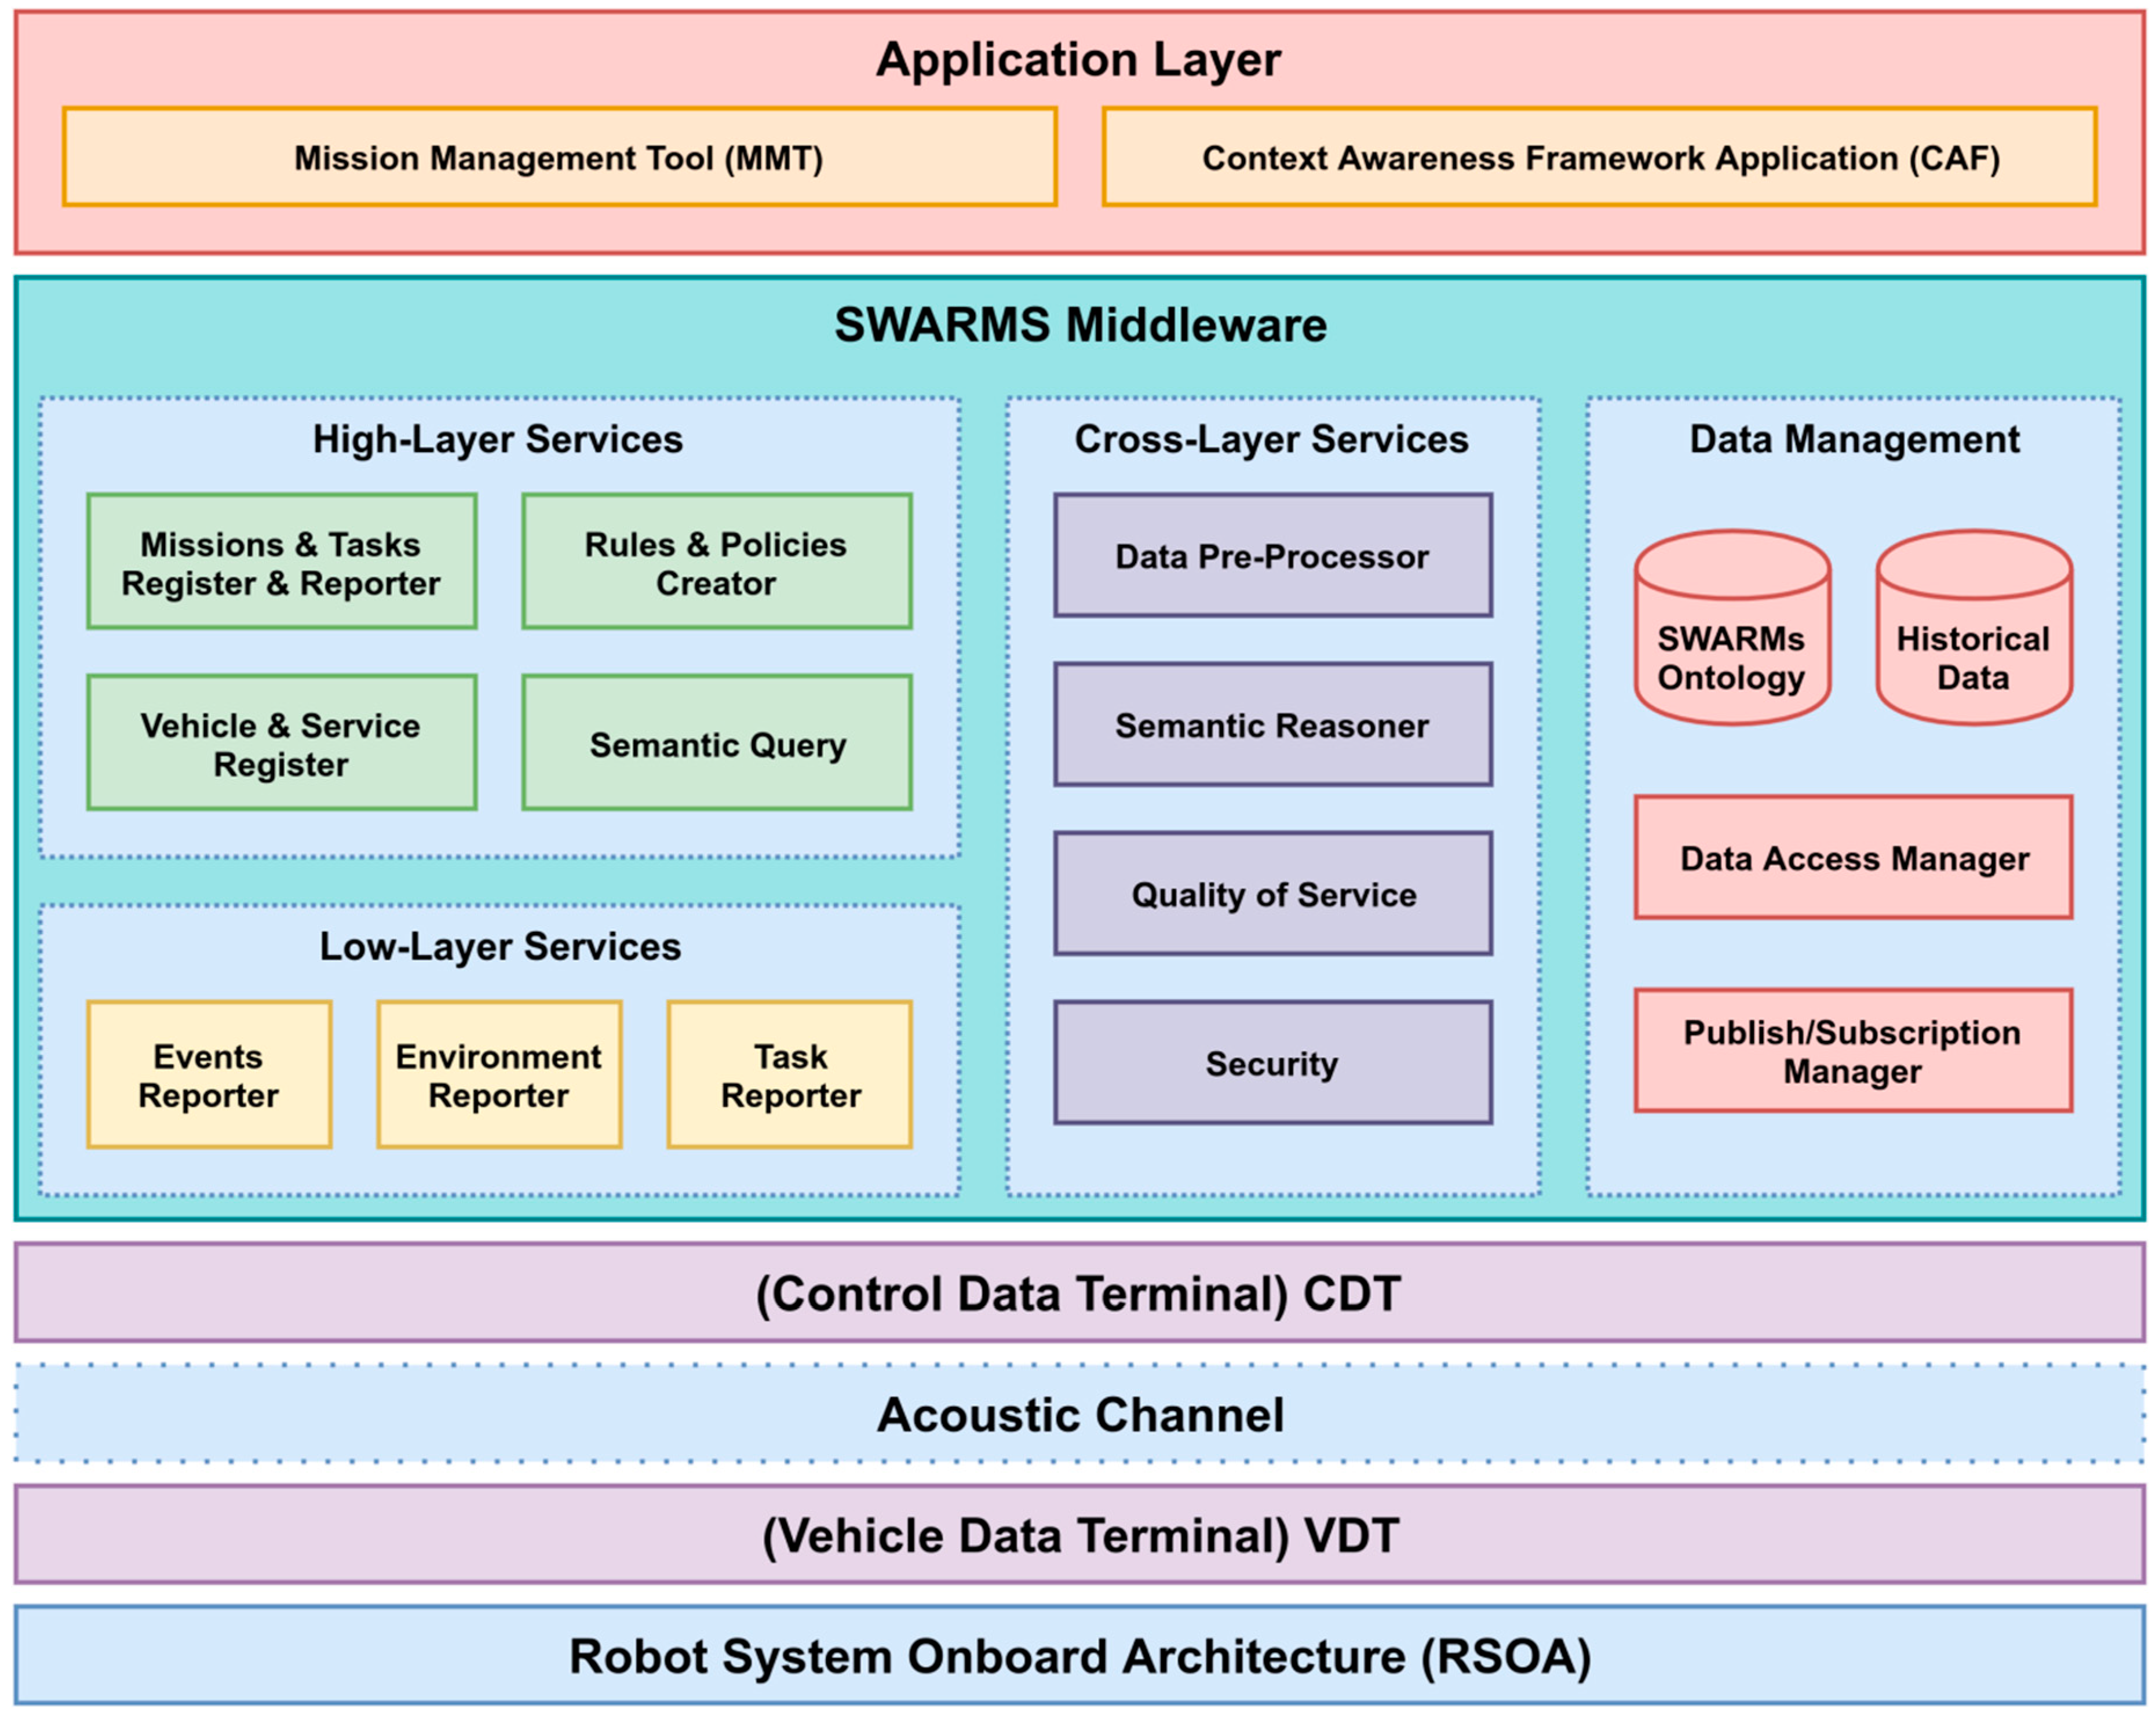
Task: Click the Missions & Tasks Register & Reporter block
Action: (281, 561)
